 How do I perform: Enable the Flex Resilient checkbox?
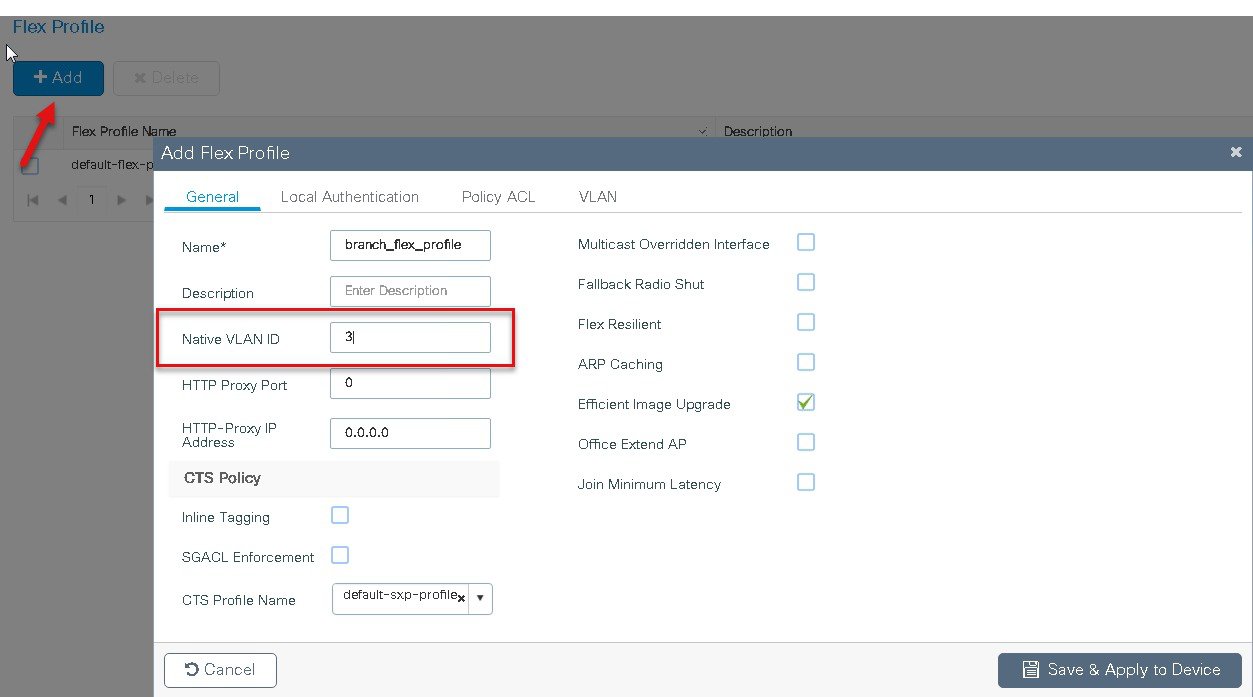tap(806, 322)
